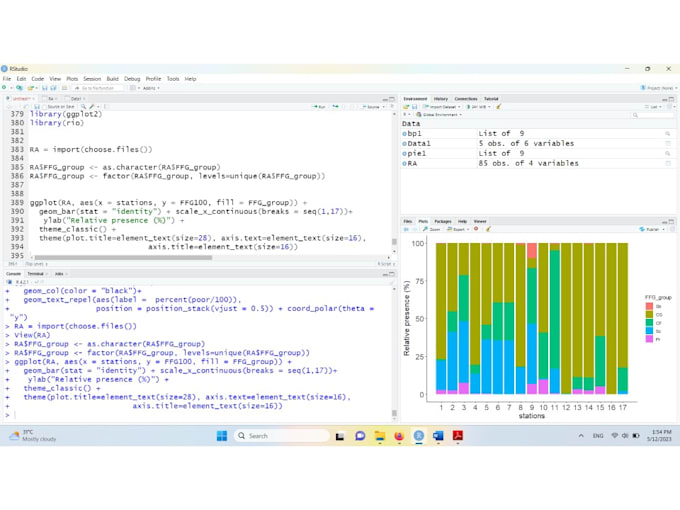Maximize the Environment pane
This screenshot has height=510, width=680.
coord(672,99)
